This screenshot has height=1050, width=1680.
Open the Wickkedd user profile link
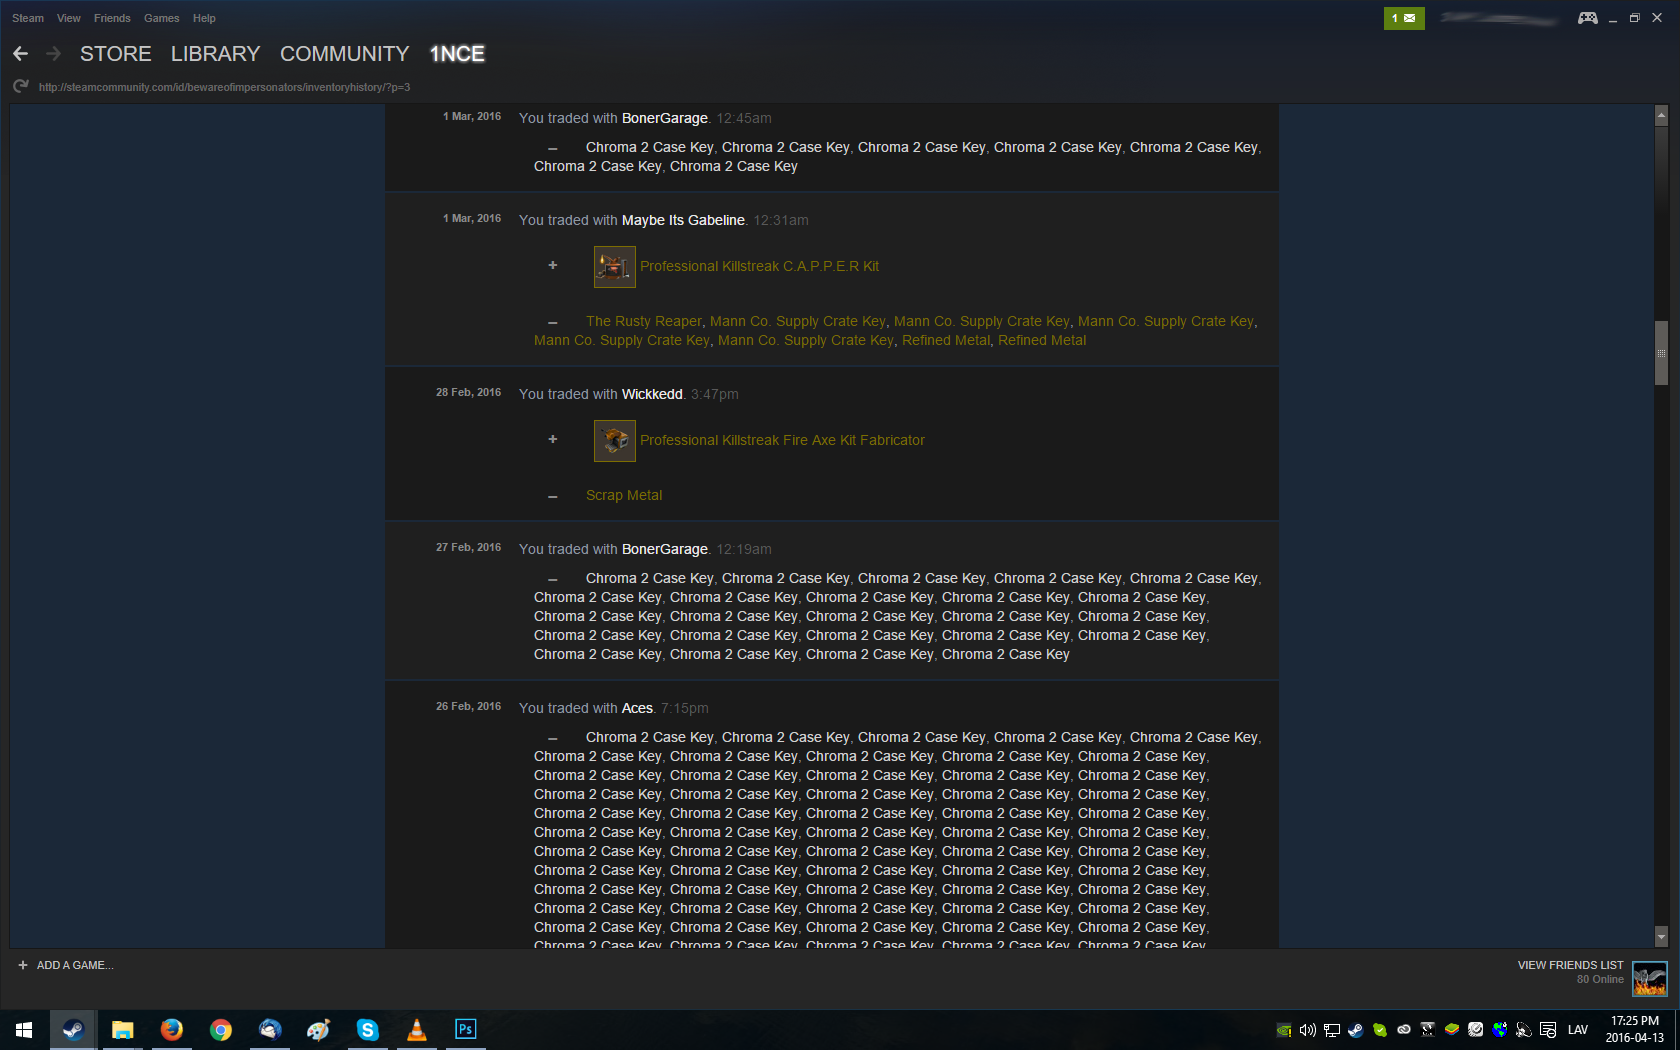pyautogui.click(x=652, y=394)
